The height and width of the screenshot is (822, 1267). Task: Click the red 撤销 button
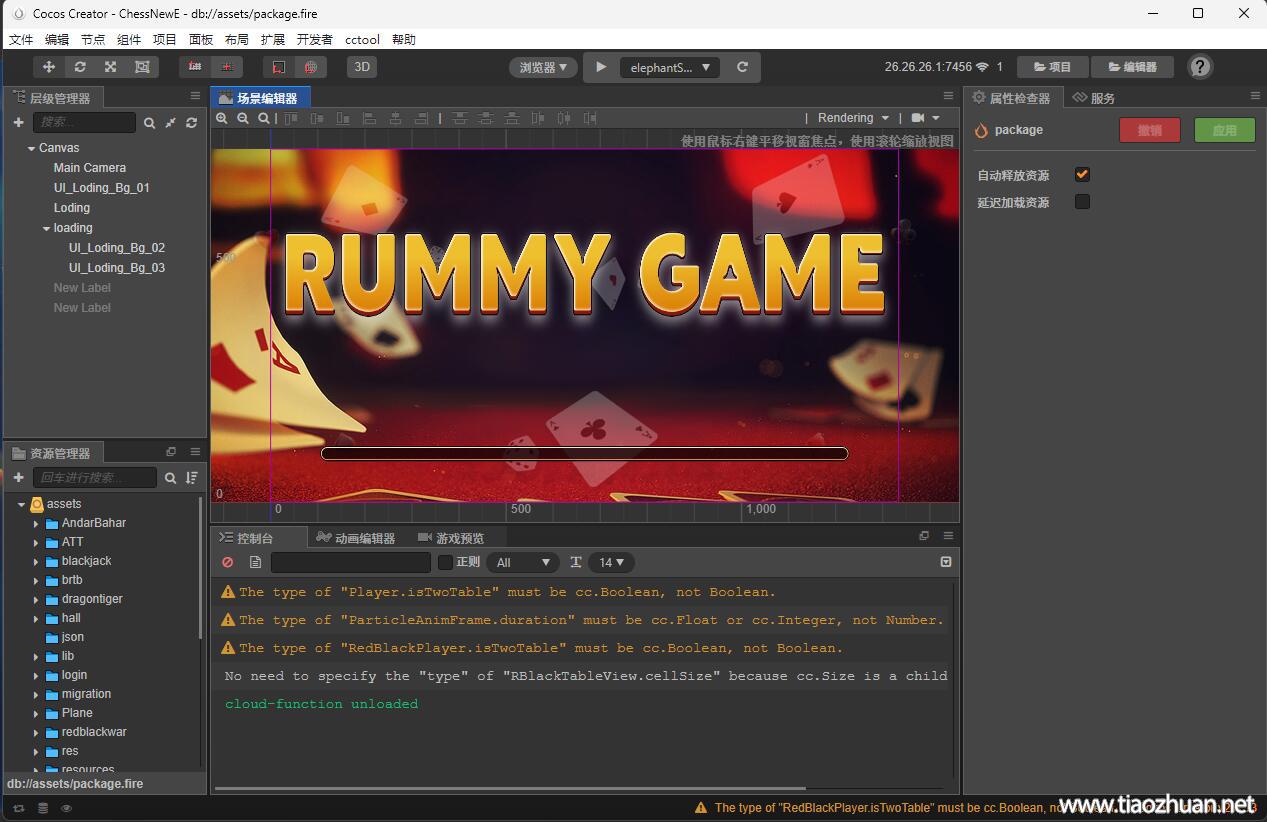click(1149, 130)
